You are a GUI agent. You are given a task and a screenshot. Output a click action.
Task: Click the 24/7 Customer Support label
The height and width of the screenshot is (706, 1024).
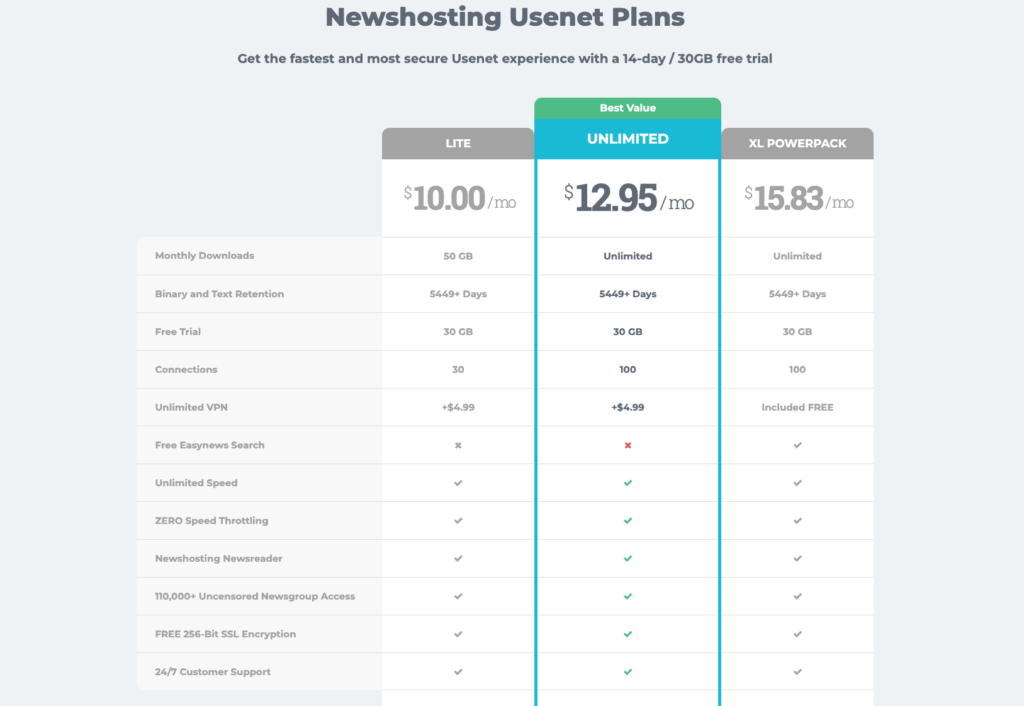click(213, 672)
